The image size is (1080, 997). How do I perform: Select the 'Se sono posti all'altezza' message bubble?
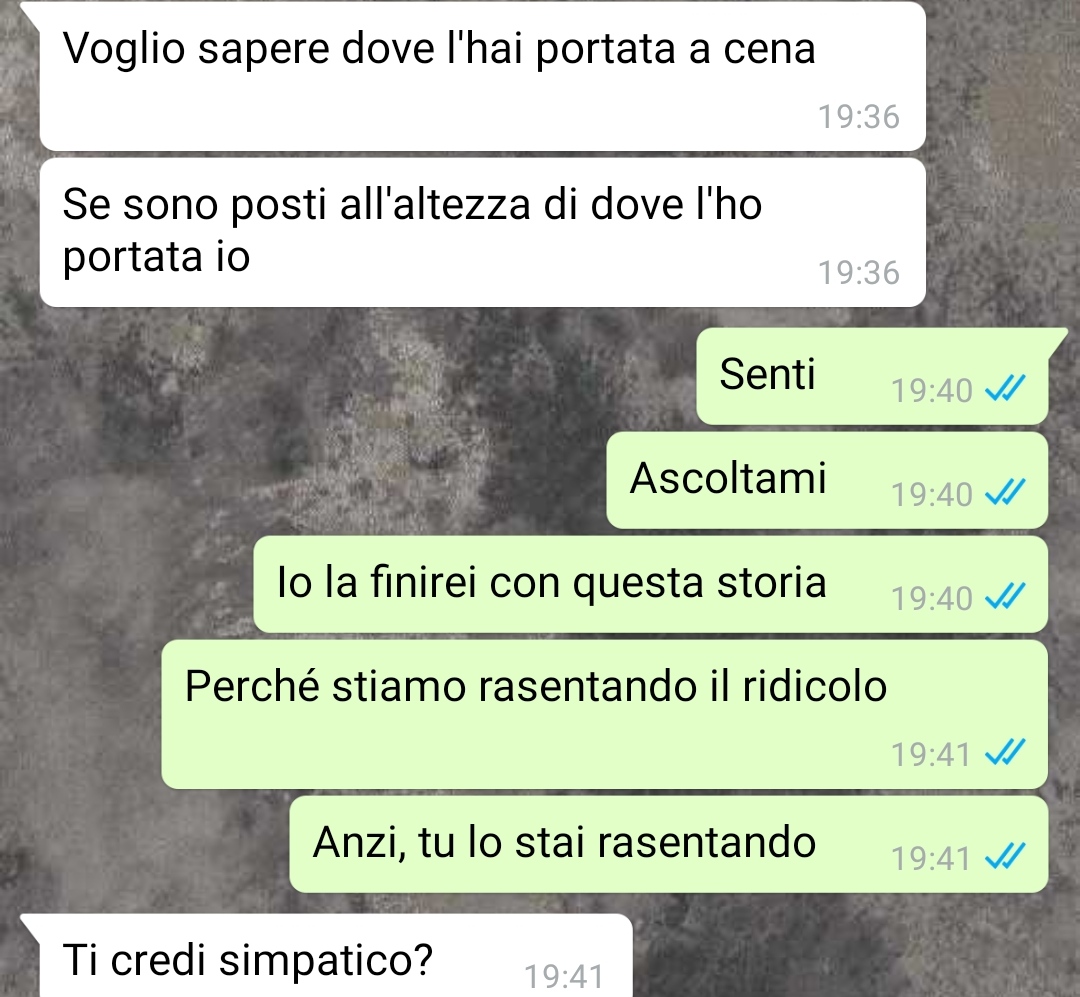[x=482, y=232]
